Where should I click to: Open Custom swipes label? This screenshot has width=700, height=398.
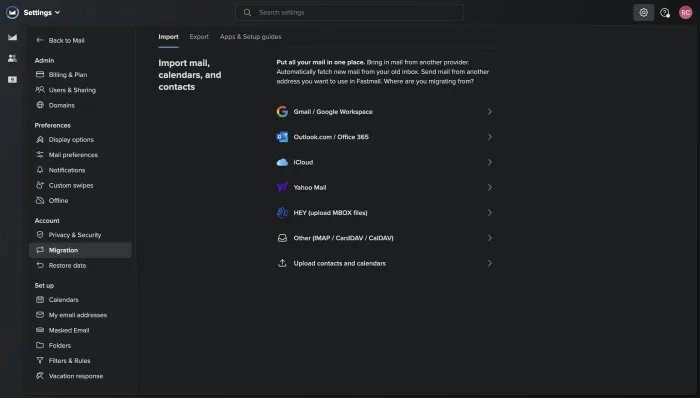pyautogui.click(x=71, y=185)
